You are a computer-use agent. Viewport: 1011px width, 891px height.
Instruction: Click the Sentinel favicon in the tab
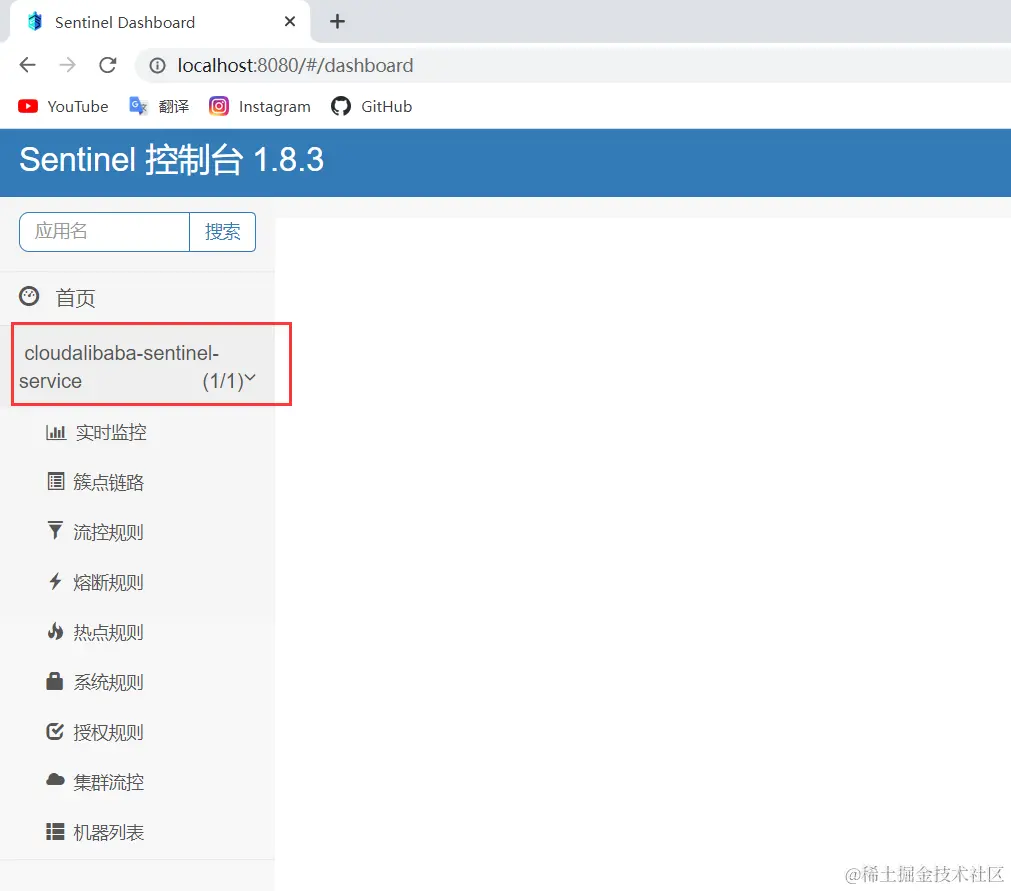coord(35,22)
